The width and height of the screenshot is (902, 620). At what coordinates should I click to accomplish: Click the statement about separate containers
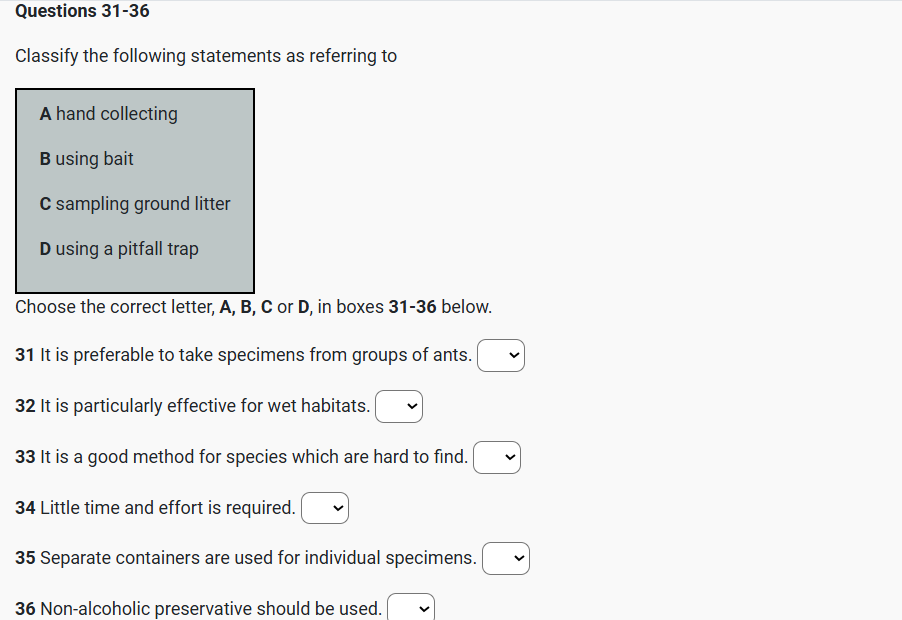tap(246, 559)
